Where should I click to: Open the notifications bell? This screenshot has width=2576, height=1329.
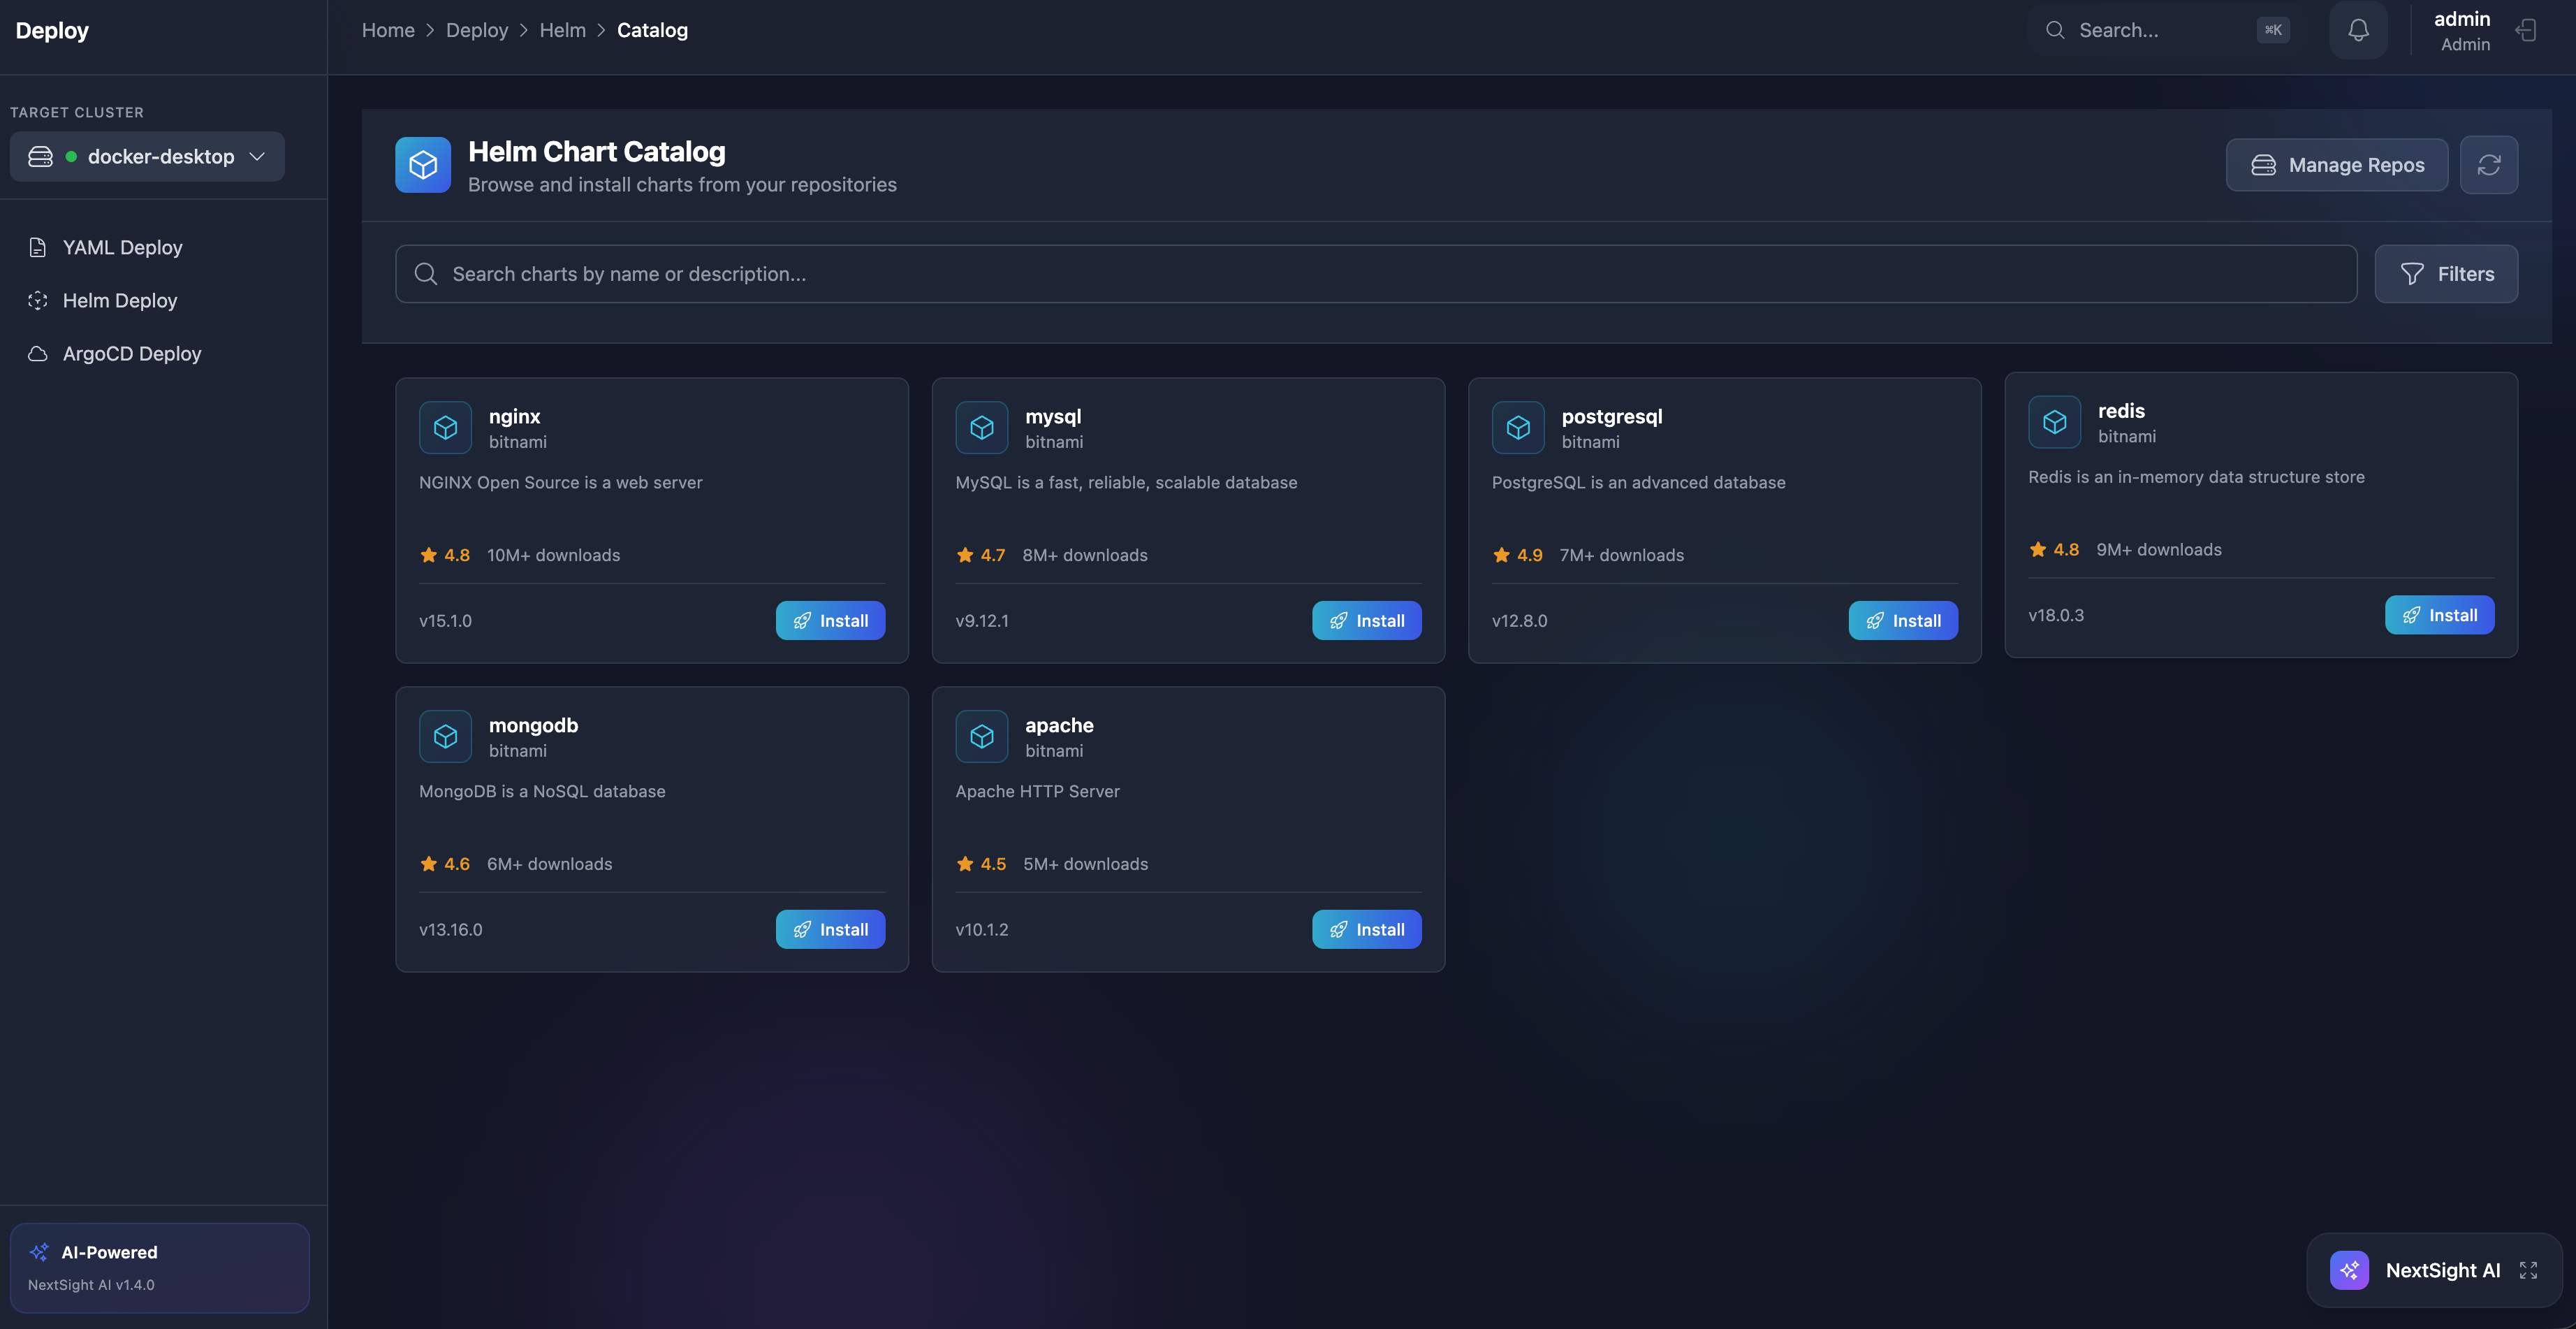tap(2358, 30)
